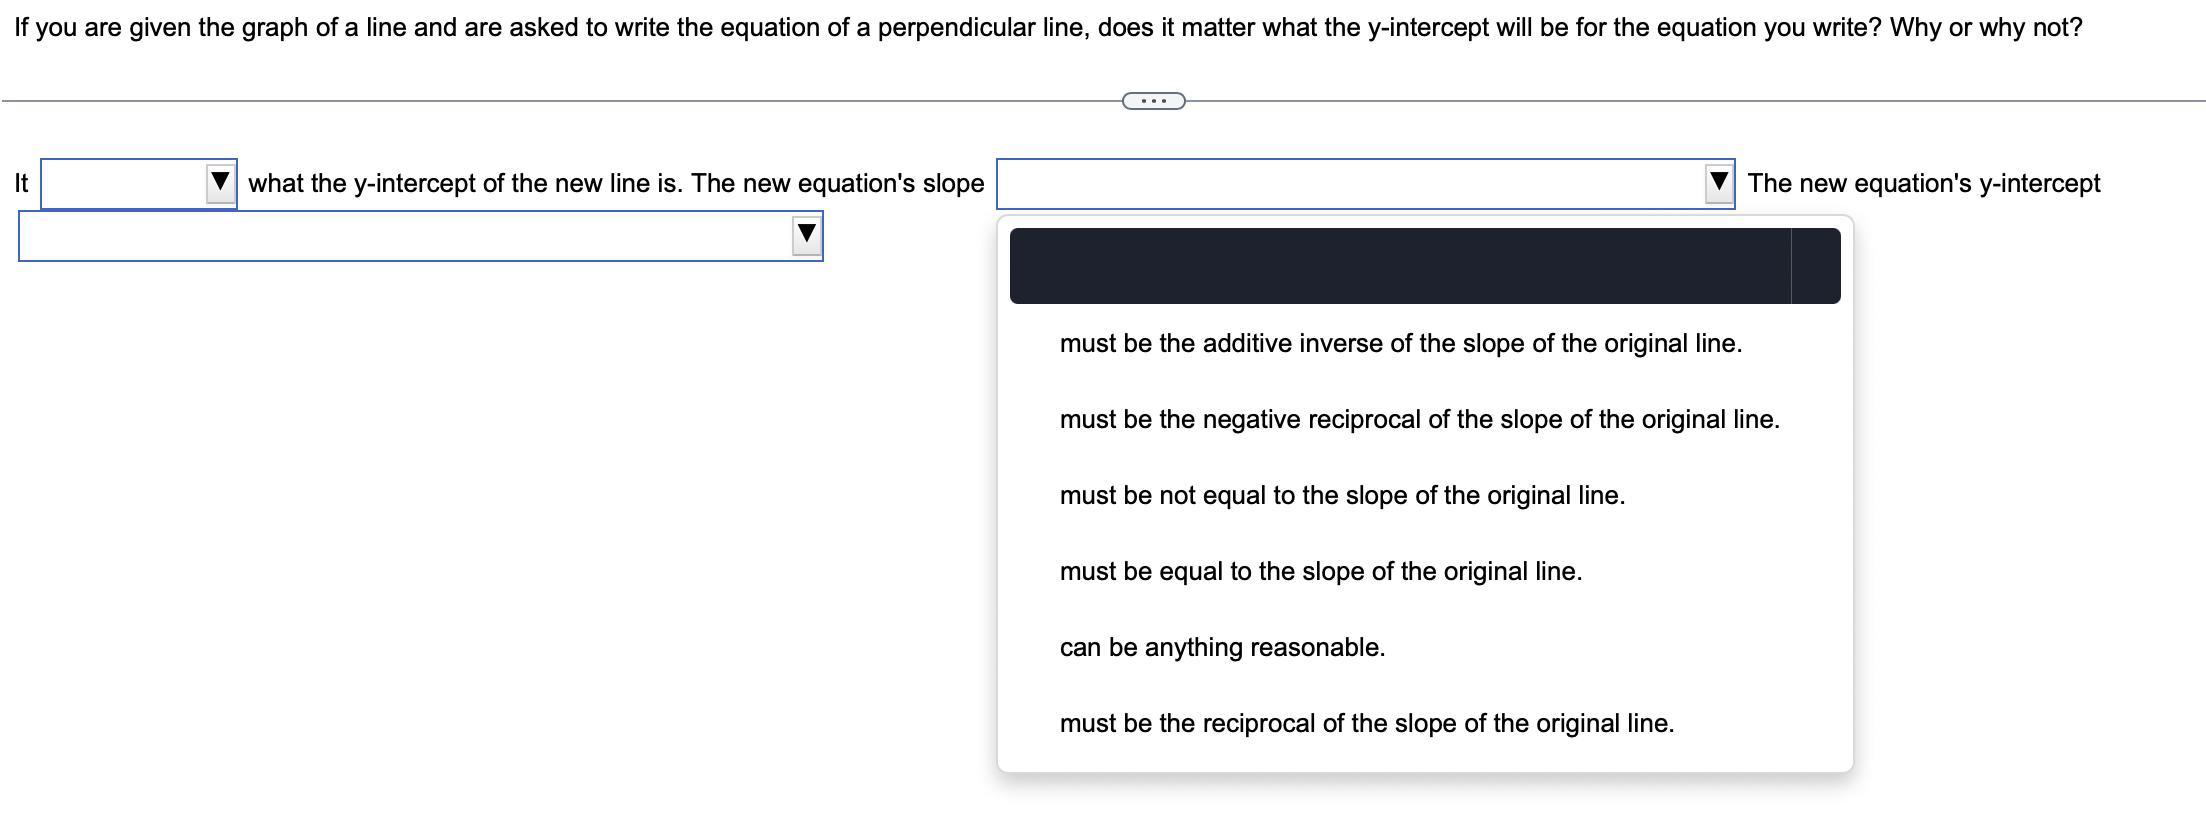This screenshot has height=814, width=2206.
Task: Click the arrow icon of the y-intercept dropdown
Action: coord(806,235)
